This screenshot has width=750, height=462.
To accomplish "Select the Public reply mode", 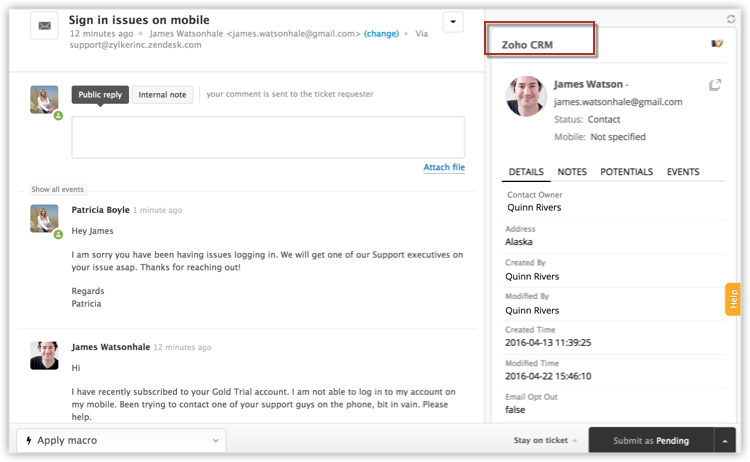I will point(100,95).
